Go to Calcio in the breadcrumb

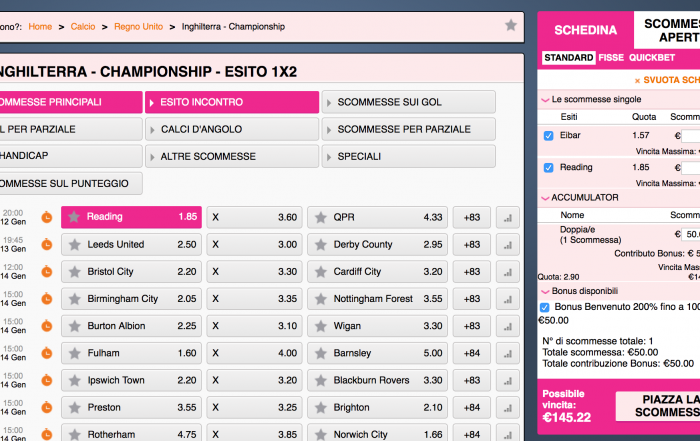coord(83,27)
